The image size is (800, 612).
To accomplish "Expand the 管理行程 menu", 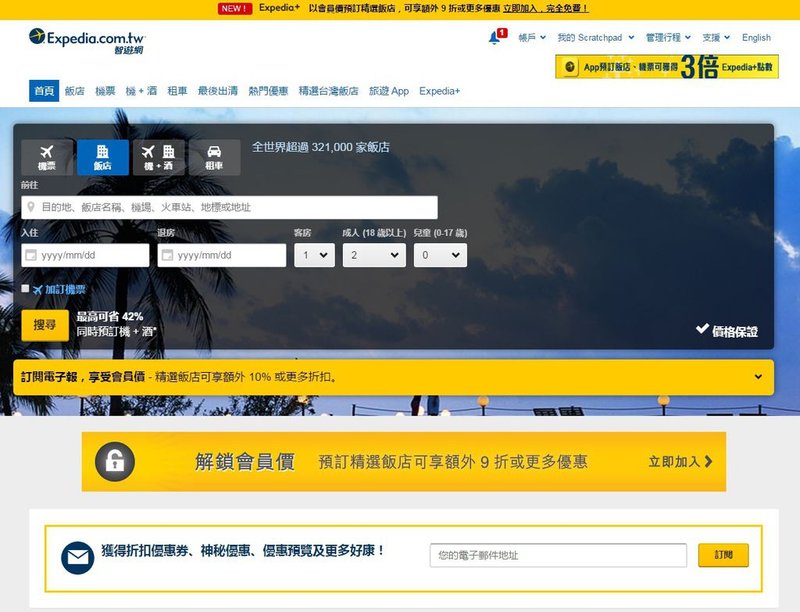I will pos(668,38).
